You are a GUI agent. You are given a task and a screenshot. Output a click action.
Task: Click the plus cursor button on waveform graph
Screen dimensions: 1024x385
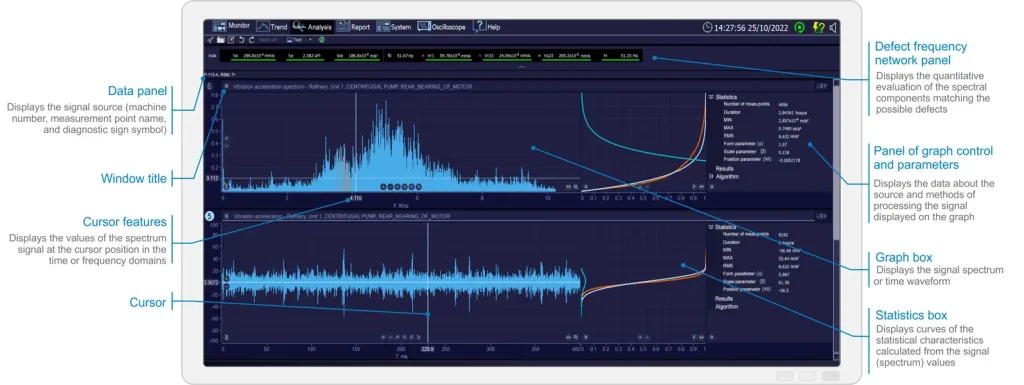click(383, 337)
